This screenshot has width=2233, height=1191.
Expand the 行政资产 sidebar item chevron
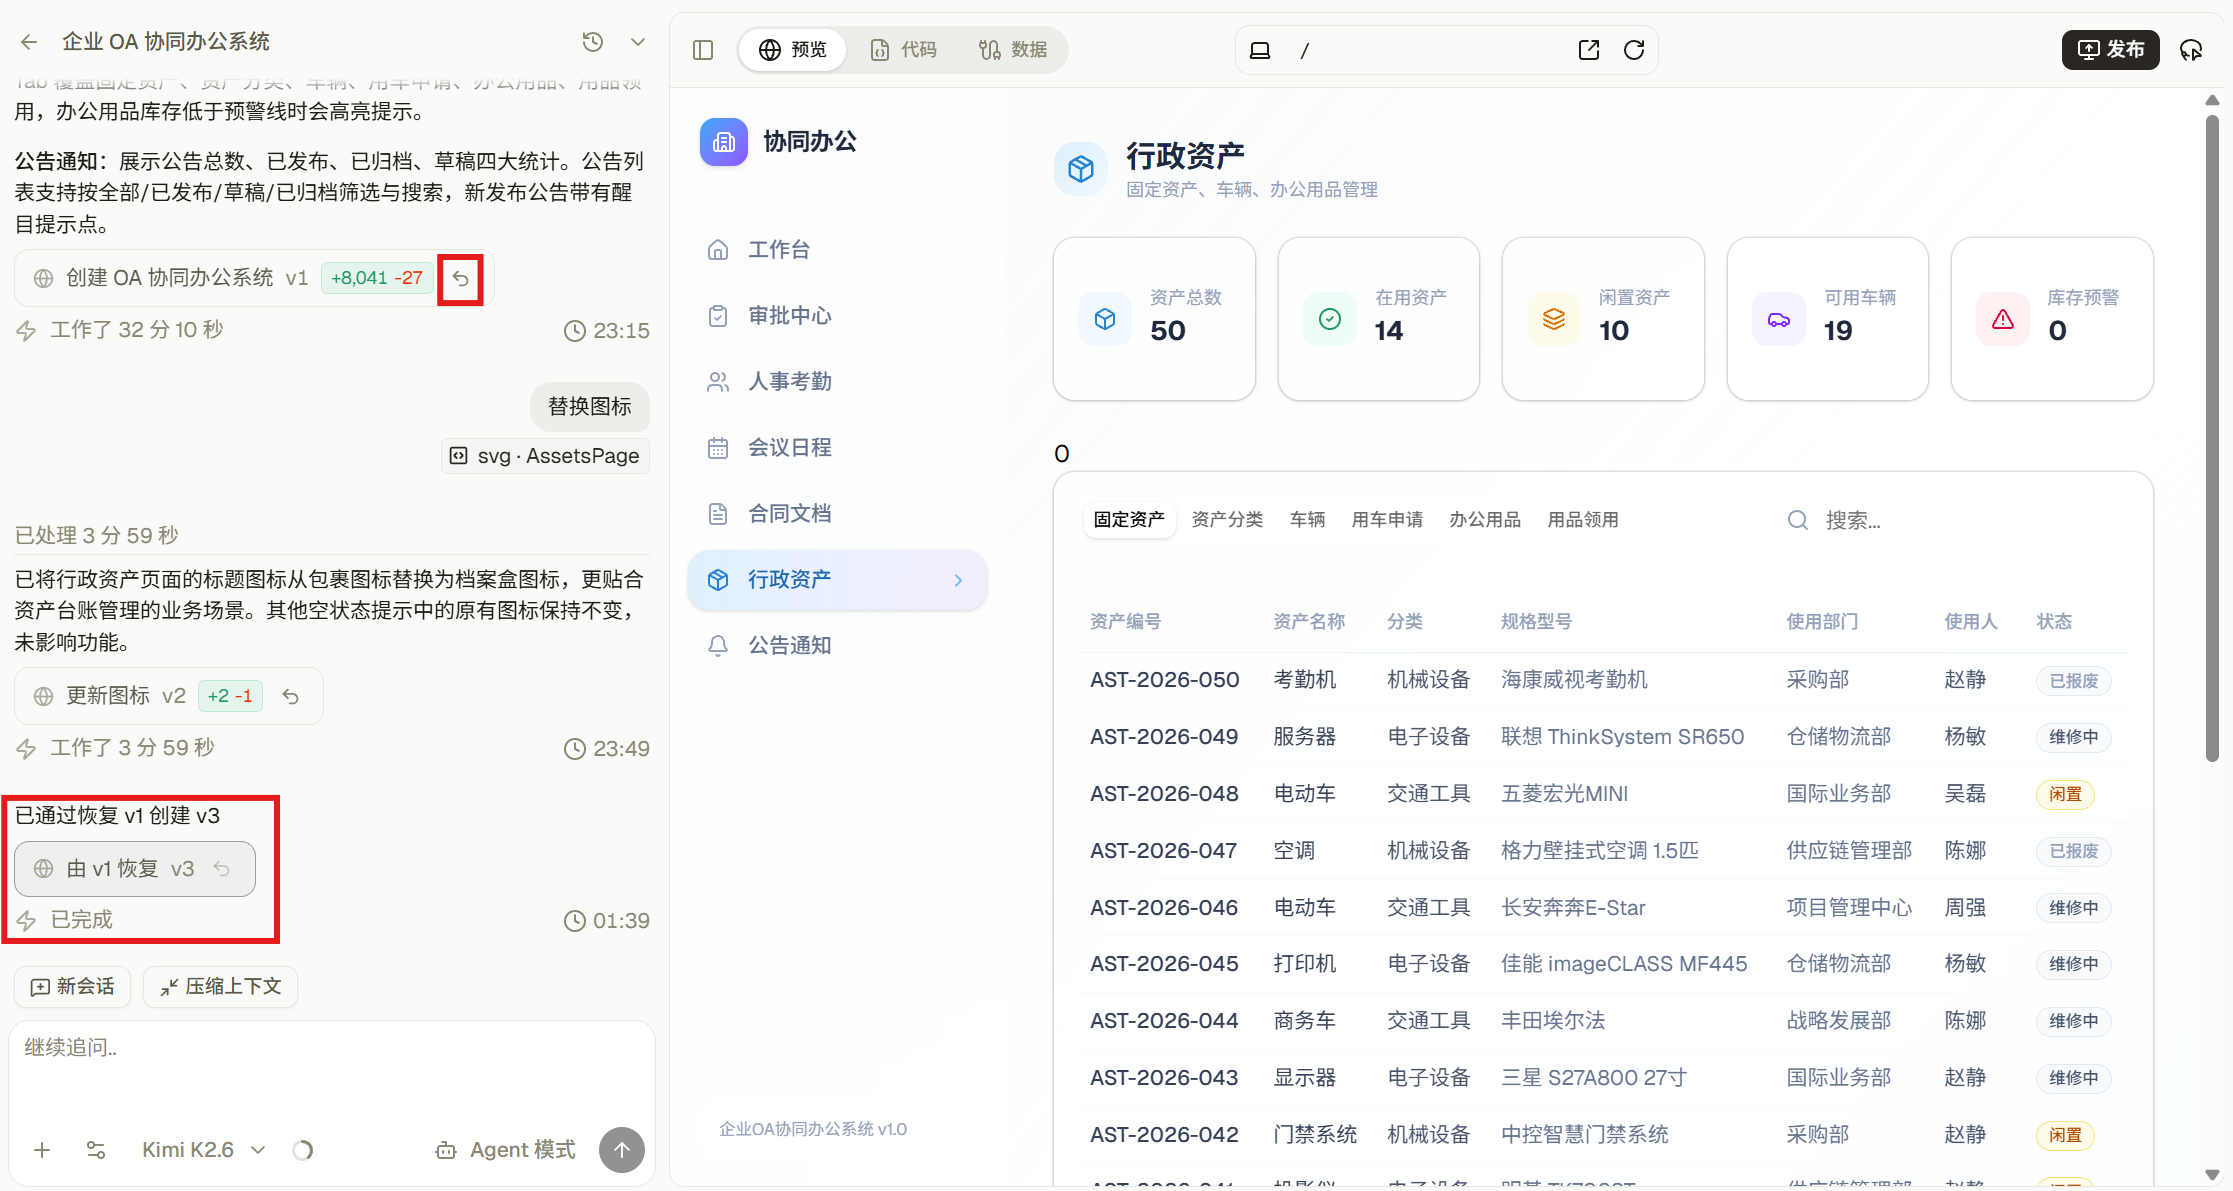coord(958,580)
